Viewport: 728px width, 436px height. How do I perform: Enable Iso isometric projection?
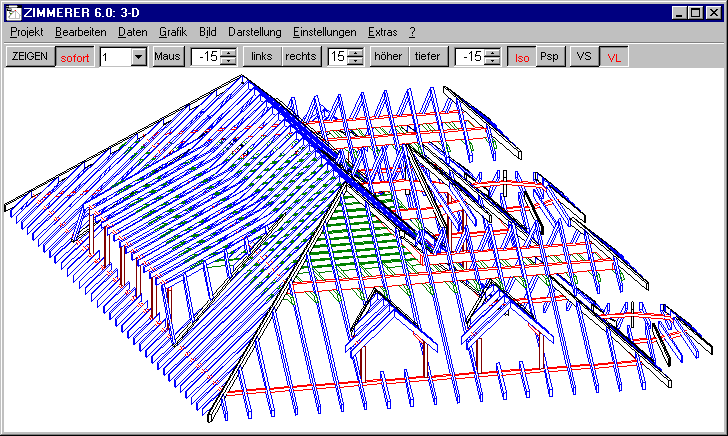click(x=520, y=57)
